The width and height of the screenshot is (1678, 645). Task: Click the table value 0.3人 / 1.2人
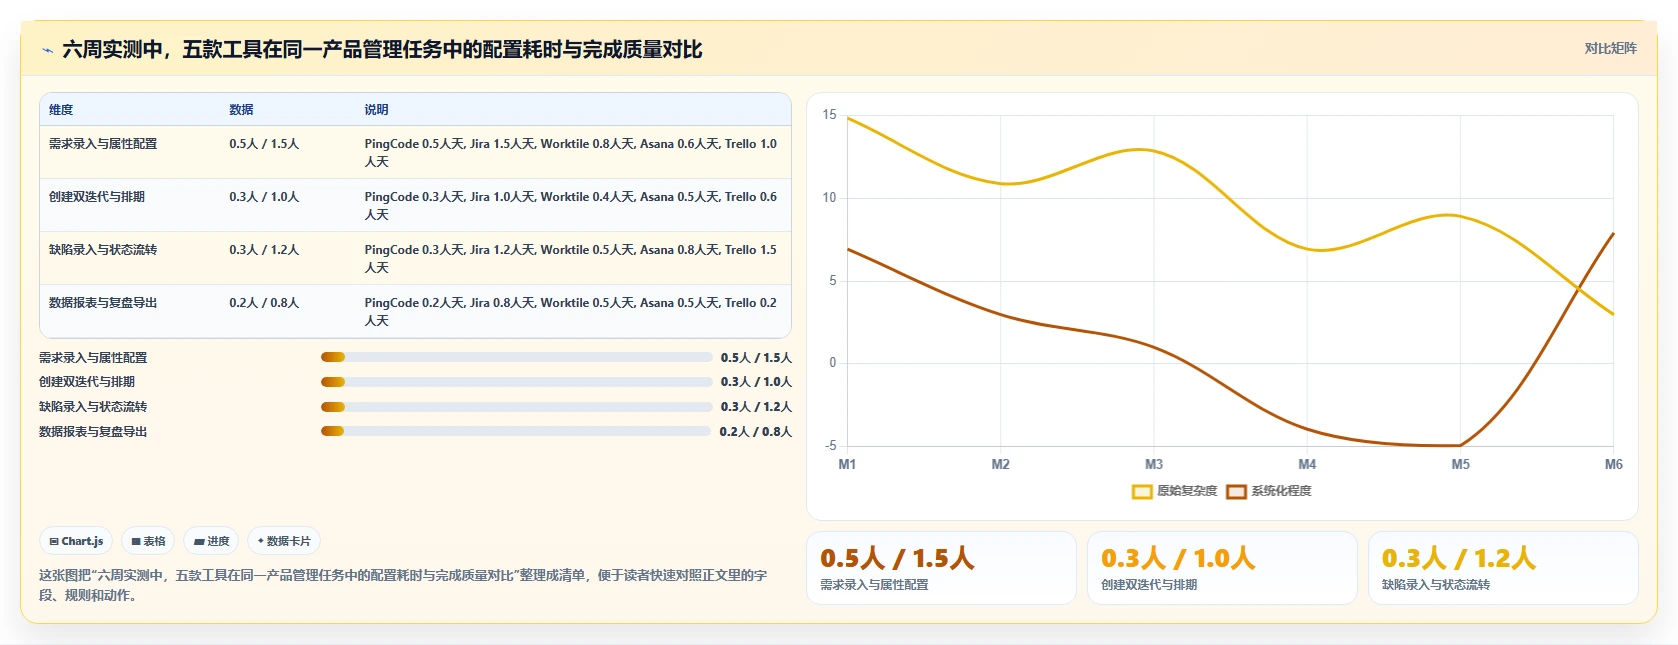tap(264, 250)
